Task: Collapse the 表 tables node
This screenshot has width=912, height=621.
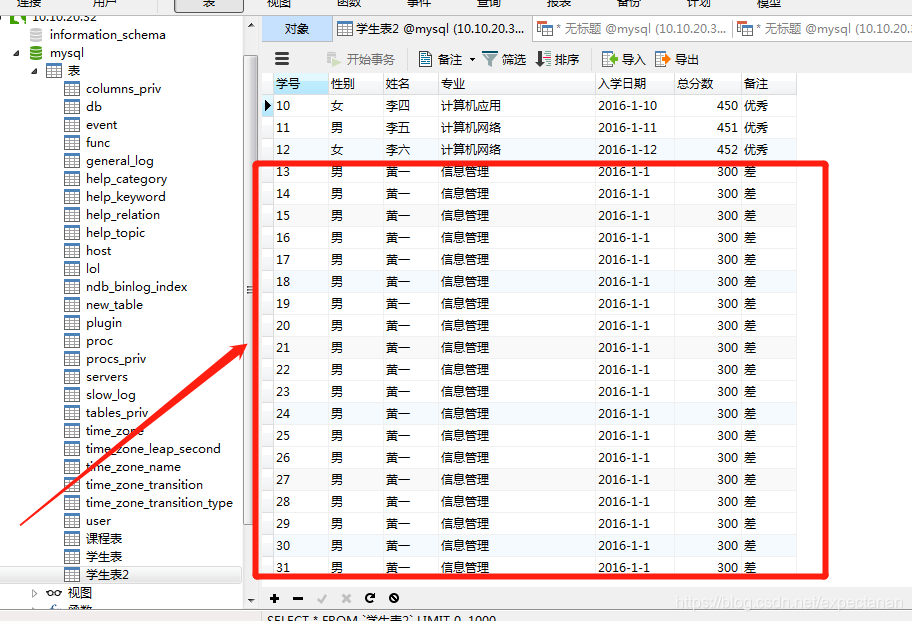Action: 34,71
